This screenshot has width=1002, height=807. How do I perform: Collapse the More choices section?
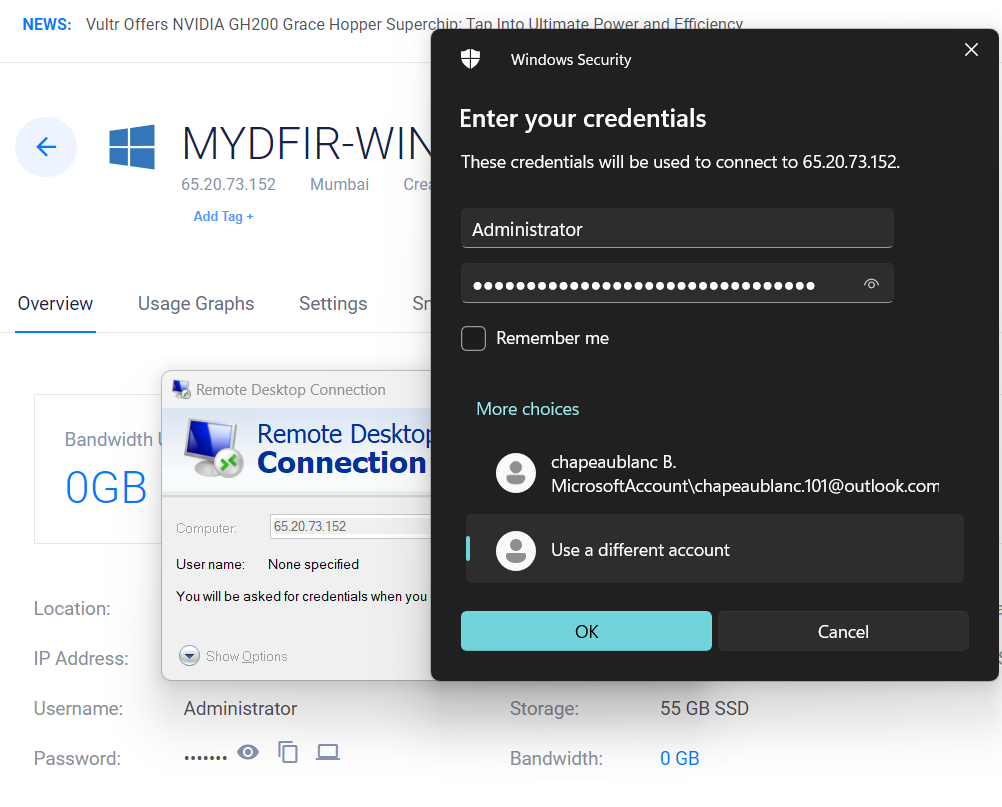(527, 409)
